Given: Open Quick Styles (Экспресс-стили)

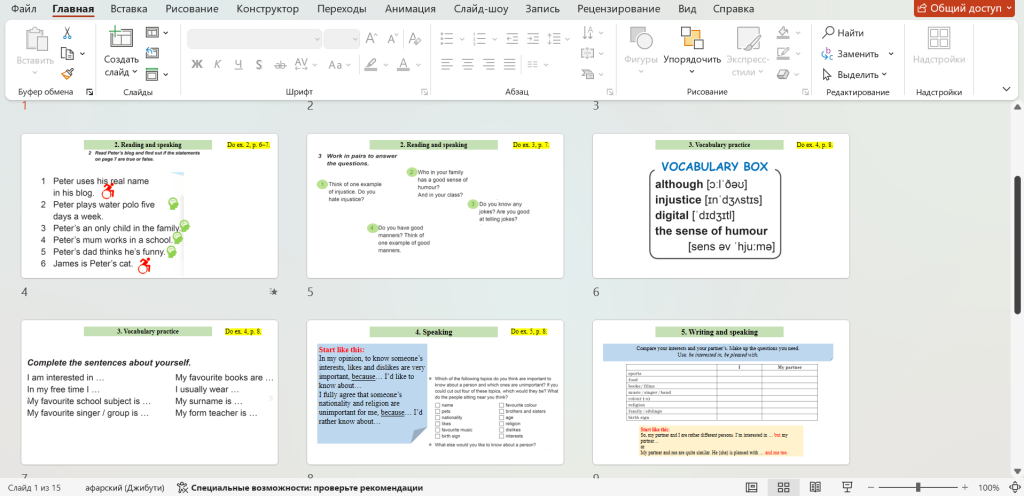Looking at the screenshot, I should 748,52.
